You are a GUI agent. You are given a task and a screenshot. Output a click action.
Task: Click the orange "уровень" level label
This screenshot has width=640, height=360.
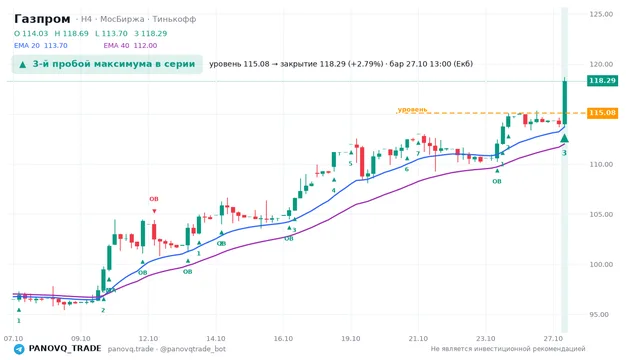(412, 109)
